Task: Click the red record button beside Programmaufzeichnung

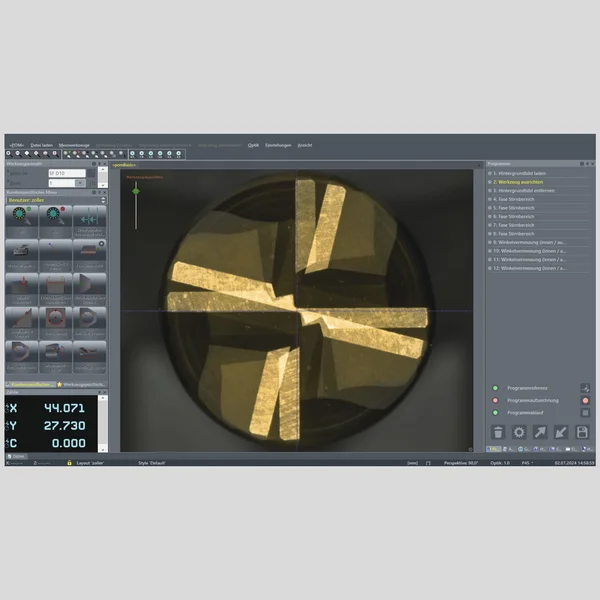Action: tap(584, 400)
